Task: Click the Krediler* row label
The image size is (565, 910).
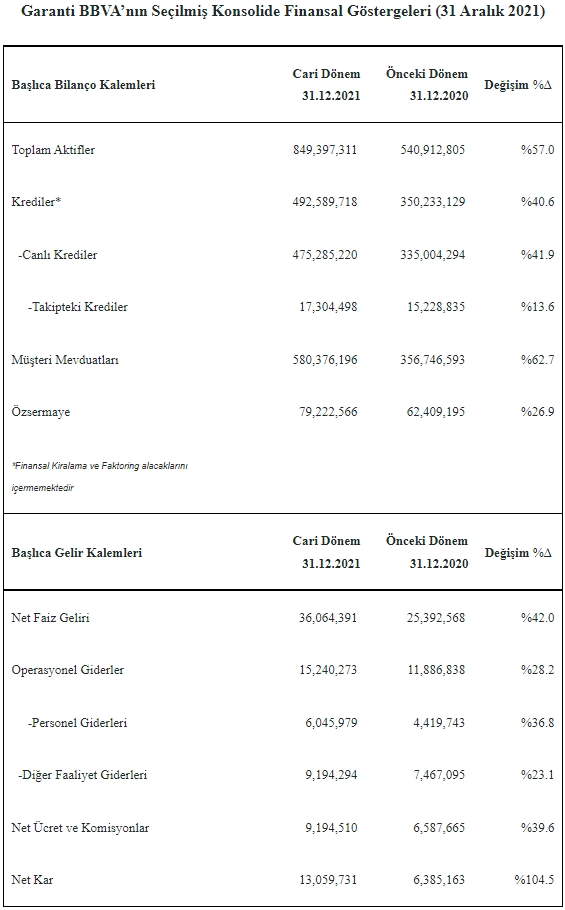Action: [x=36, y=202]
